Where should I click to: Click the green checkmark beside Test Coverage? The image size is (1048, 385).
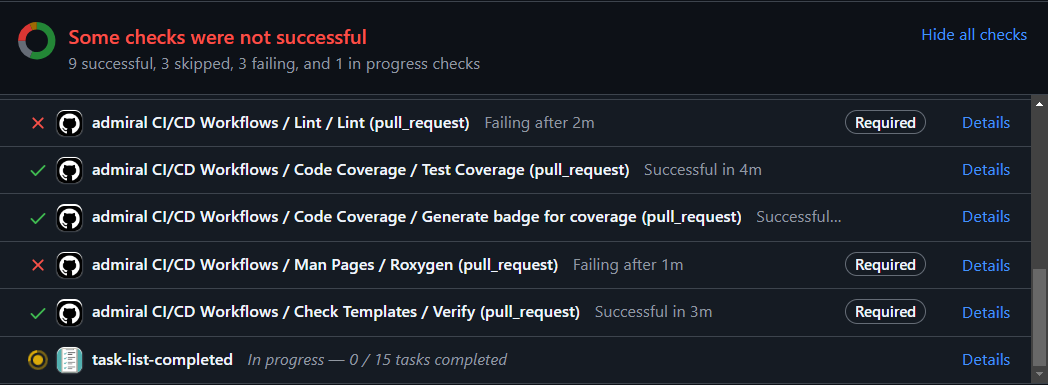[38, 171]
